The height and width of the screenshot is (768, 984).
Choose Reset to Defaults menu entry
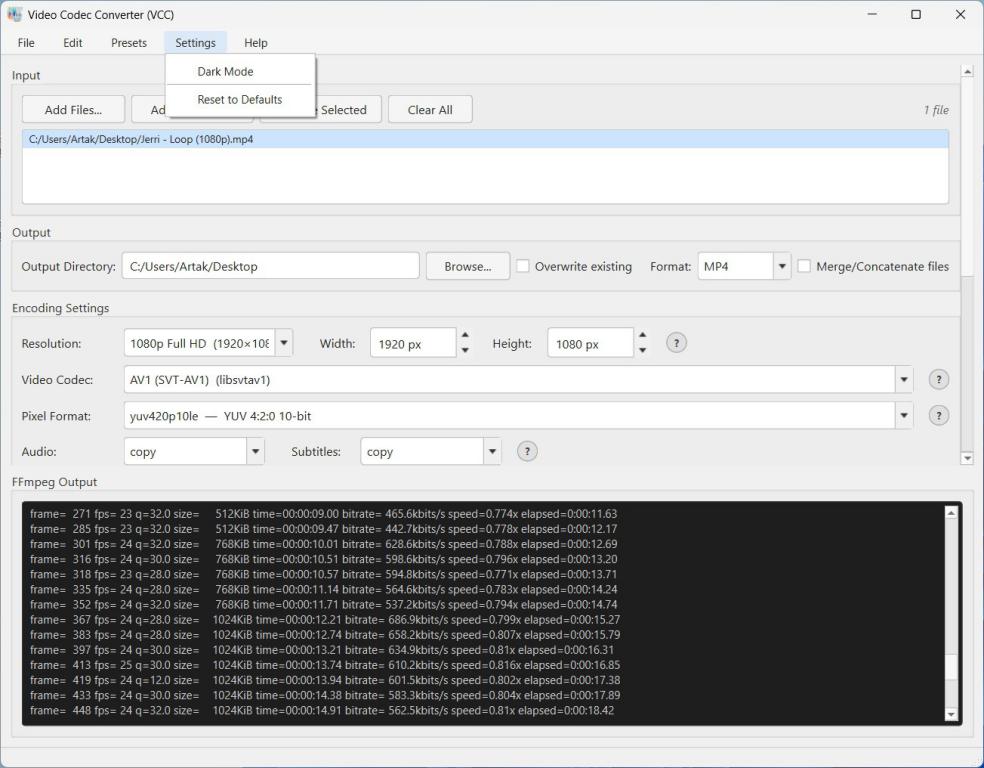click(240, 100)
